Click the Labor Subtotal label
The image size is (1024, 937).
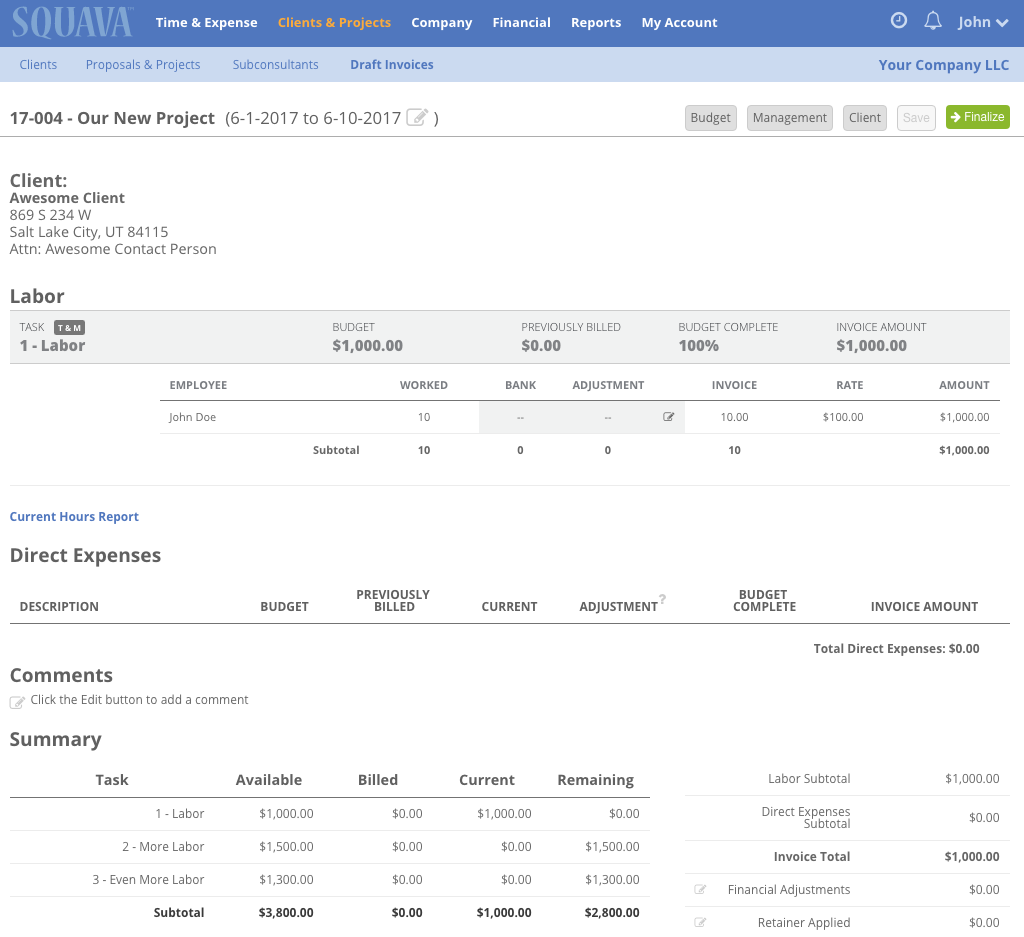click(809, 778)
